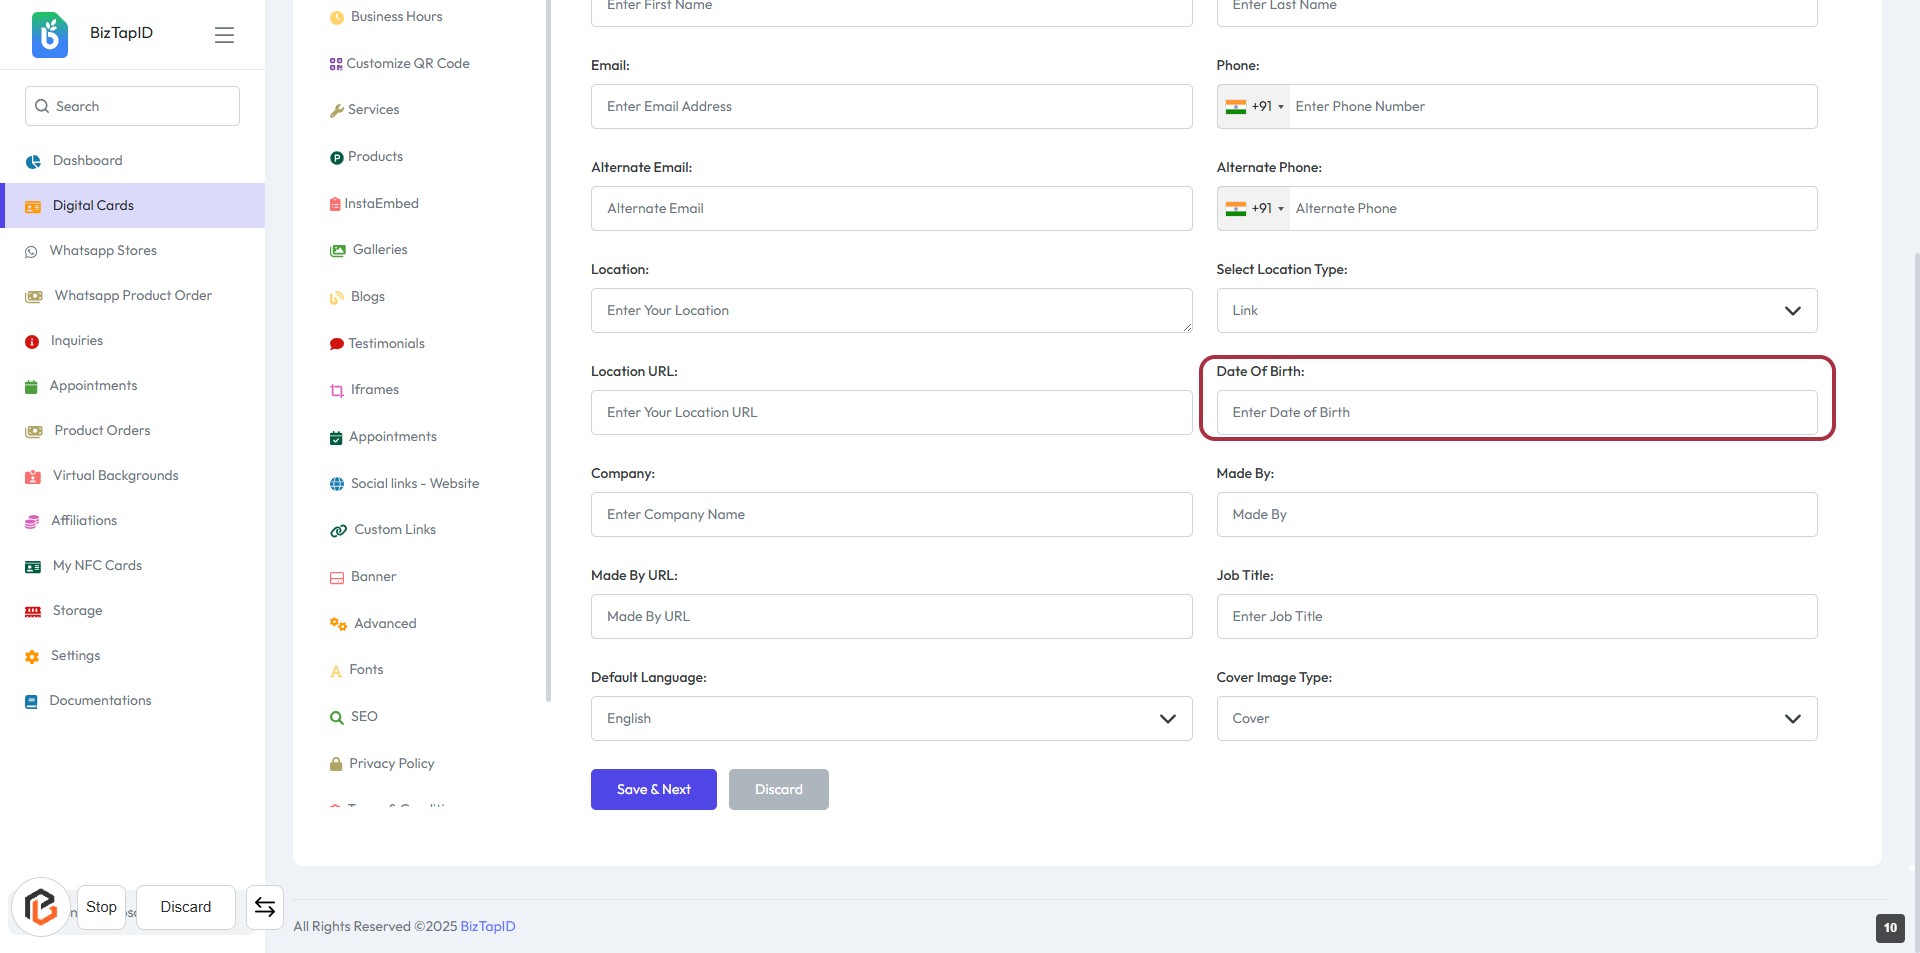Open the Select Location Type dropdown

pyautogui.click(x=1516, y=311)
